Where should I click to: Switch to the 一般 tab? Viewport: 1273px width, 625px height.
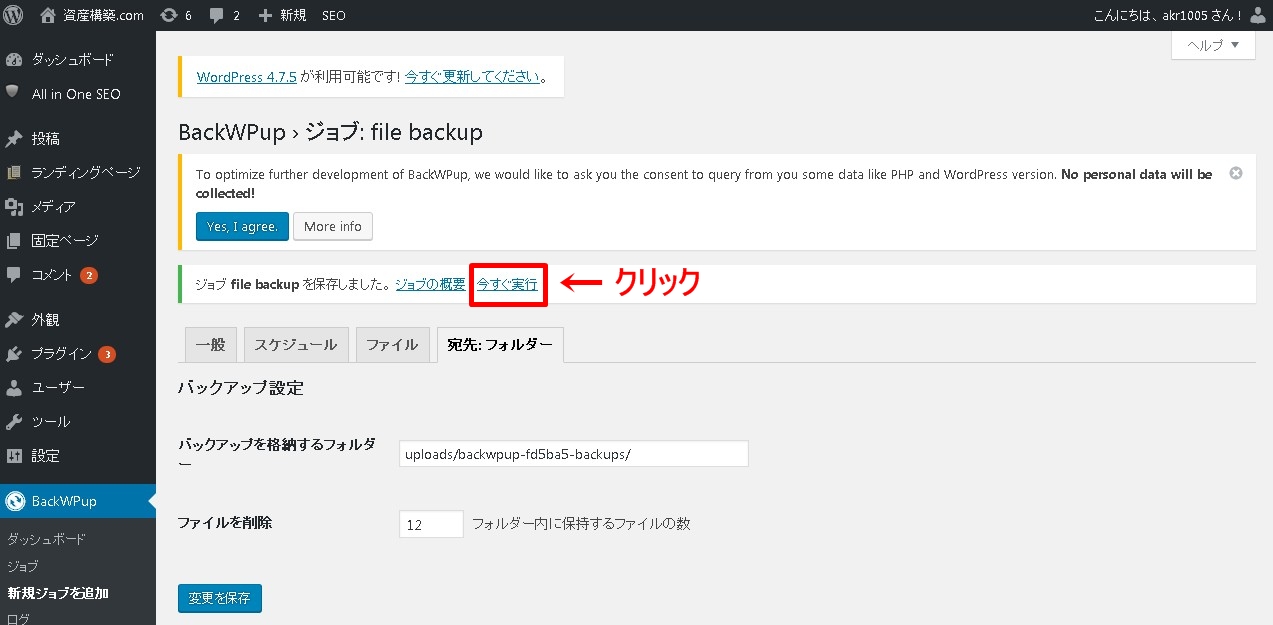210,344
